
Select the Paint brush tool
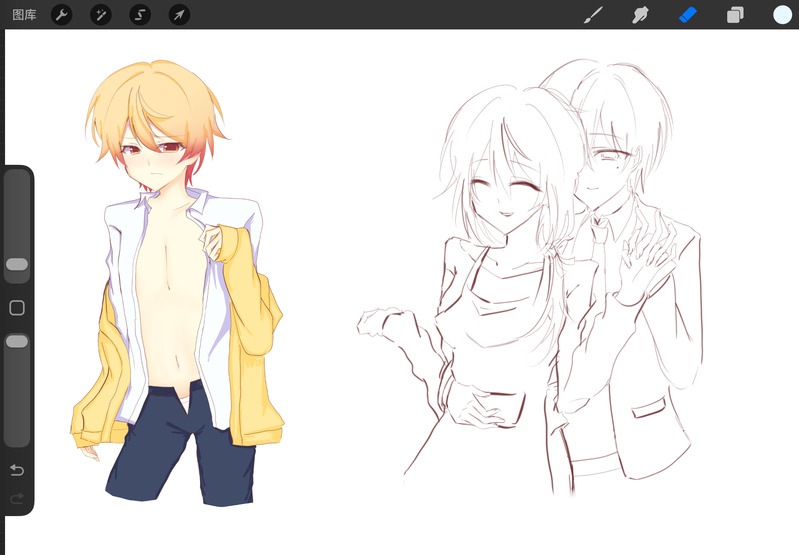click(x=593, y=15)
